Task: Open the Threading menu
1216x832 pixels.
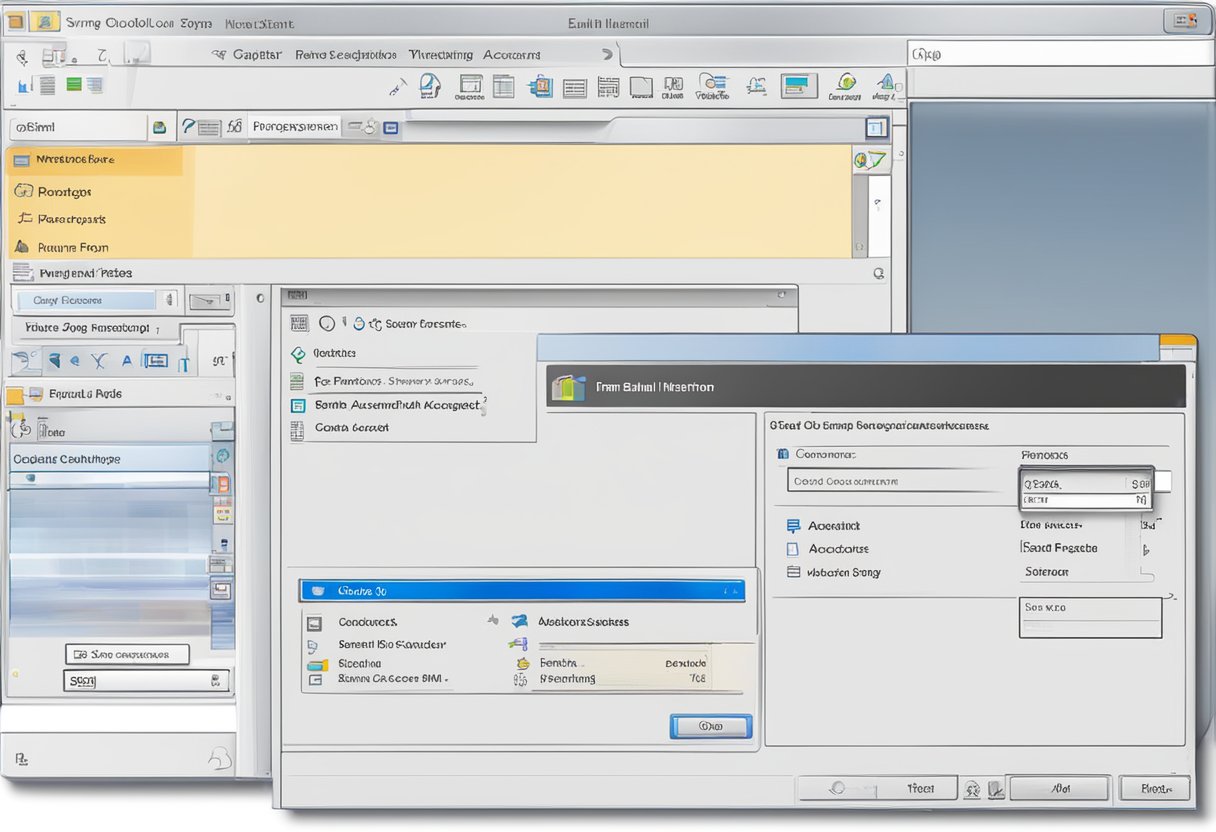Action: [440, 54]
